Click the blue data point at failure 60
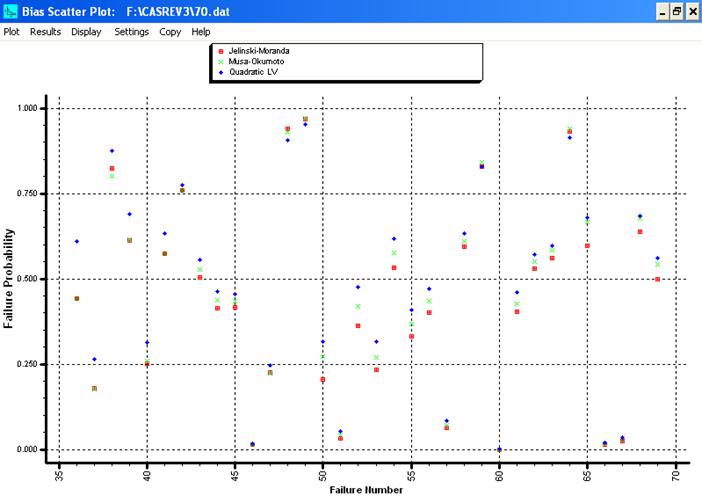This screenshot has width=702, height=496. pos(499,449)
